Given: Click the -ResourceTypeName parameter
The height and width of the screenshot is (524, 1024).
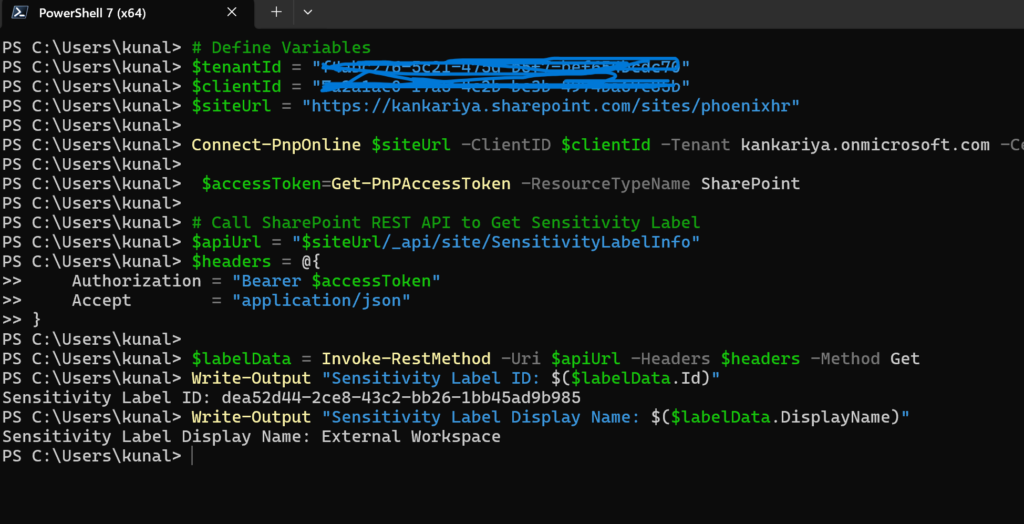Looking at the screenshot, I should 605,184.
